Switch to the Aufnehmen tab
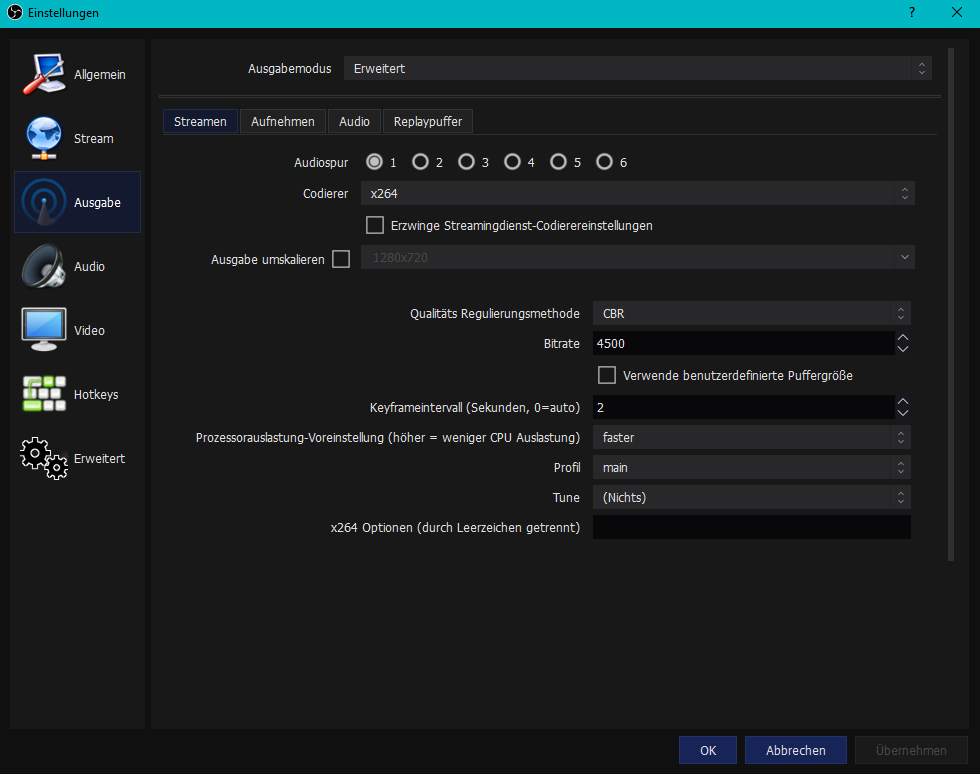Screen dimensions: 980x774 tap(282, 121)
